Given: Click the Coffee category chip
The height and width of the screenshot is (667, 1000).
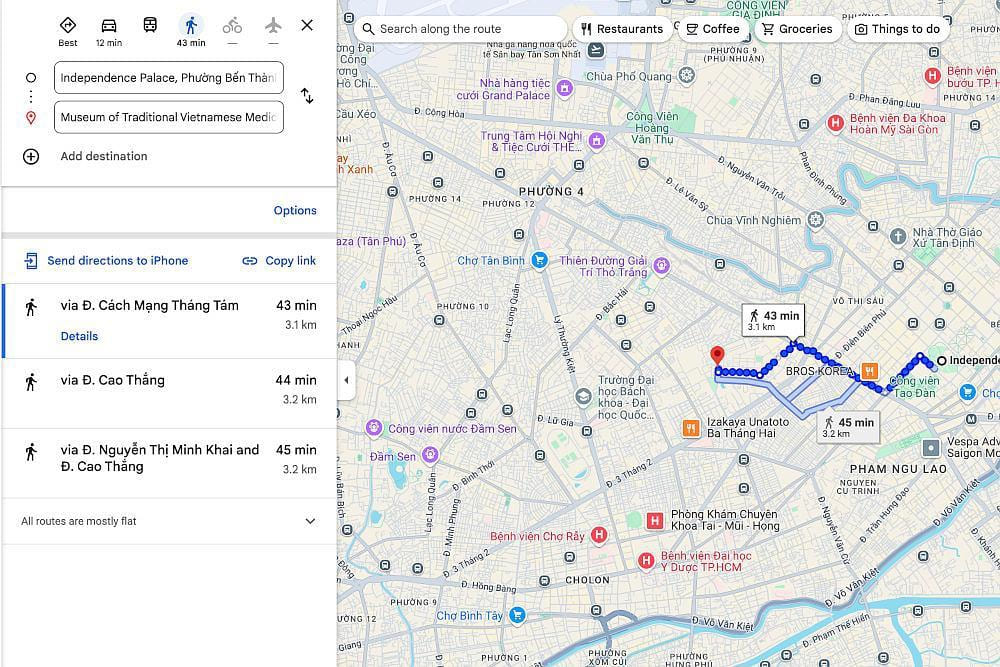Looking at the screenshot, I should pos(712,29).
